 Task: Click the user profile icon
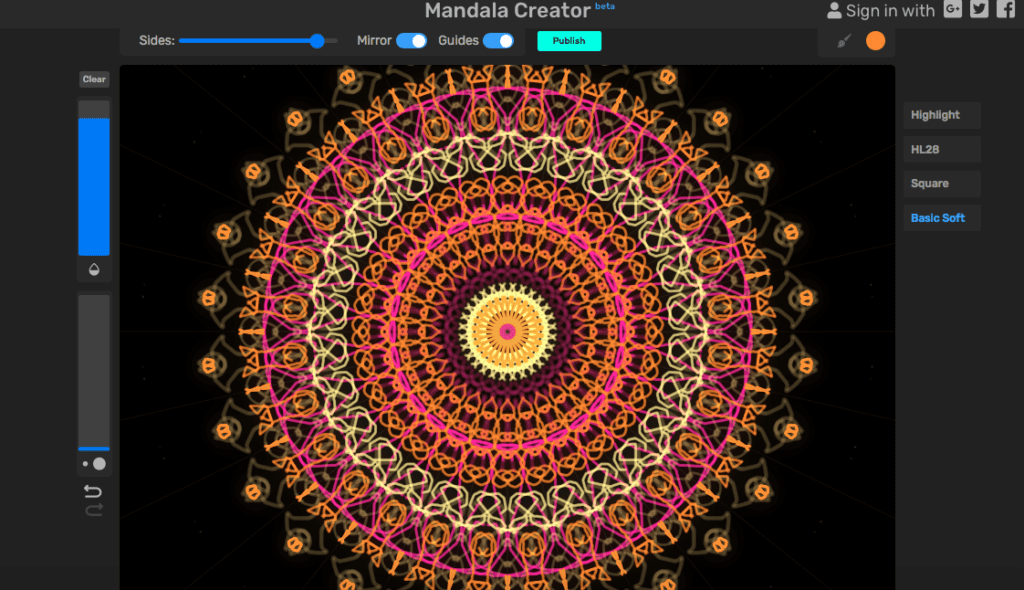click(834, 10)
